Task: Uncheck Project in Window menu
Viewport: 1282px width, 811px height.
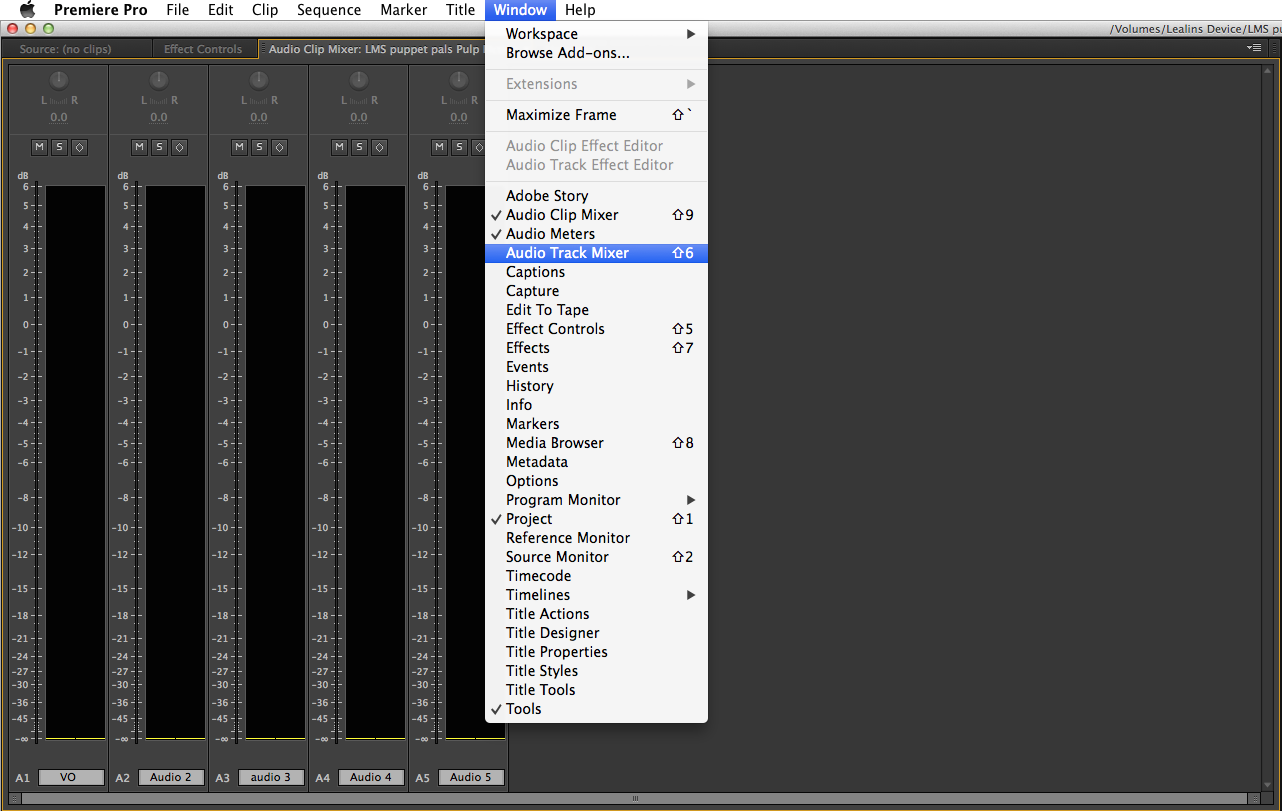Action: [x=596, y=519]
